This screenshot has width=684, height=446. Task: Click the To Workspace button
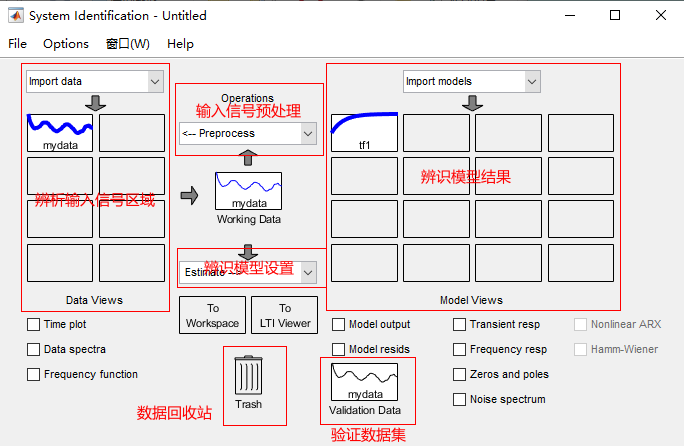click(212, 315)
